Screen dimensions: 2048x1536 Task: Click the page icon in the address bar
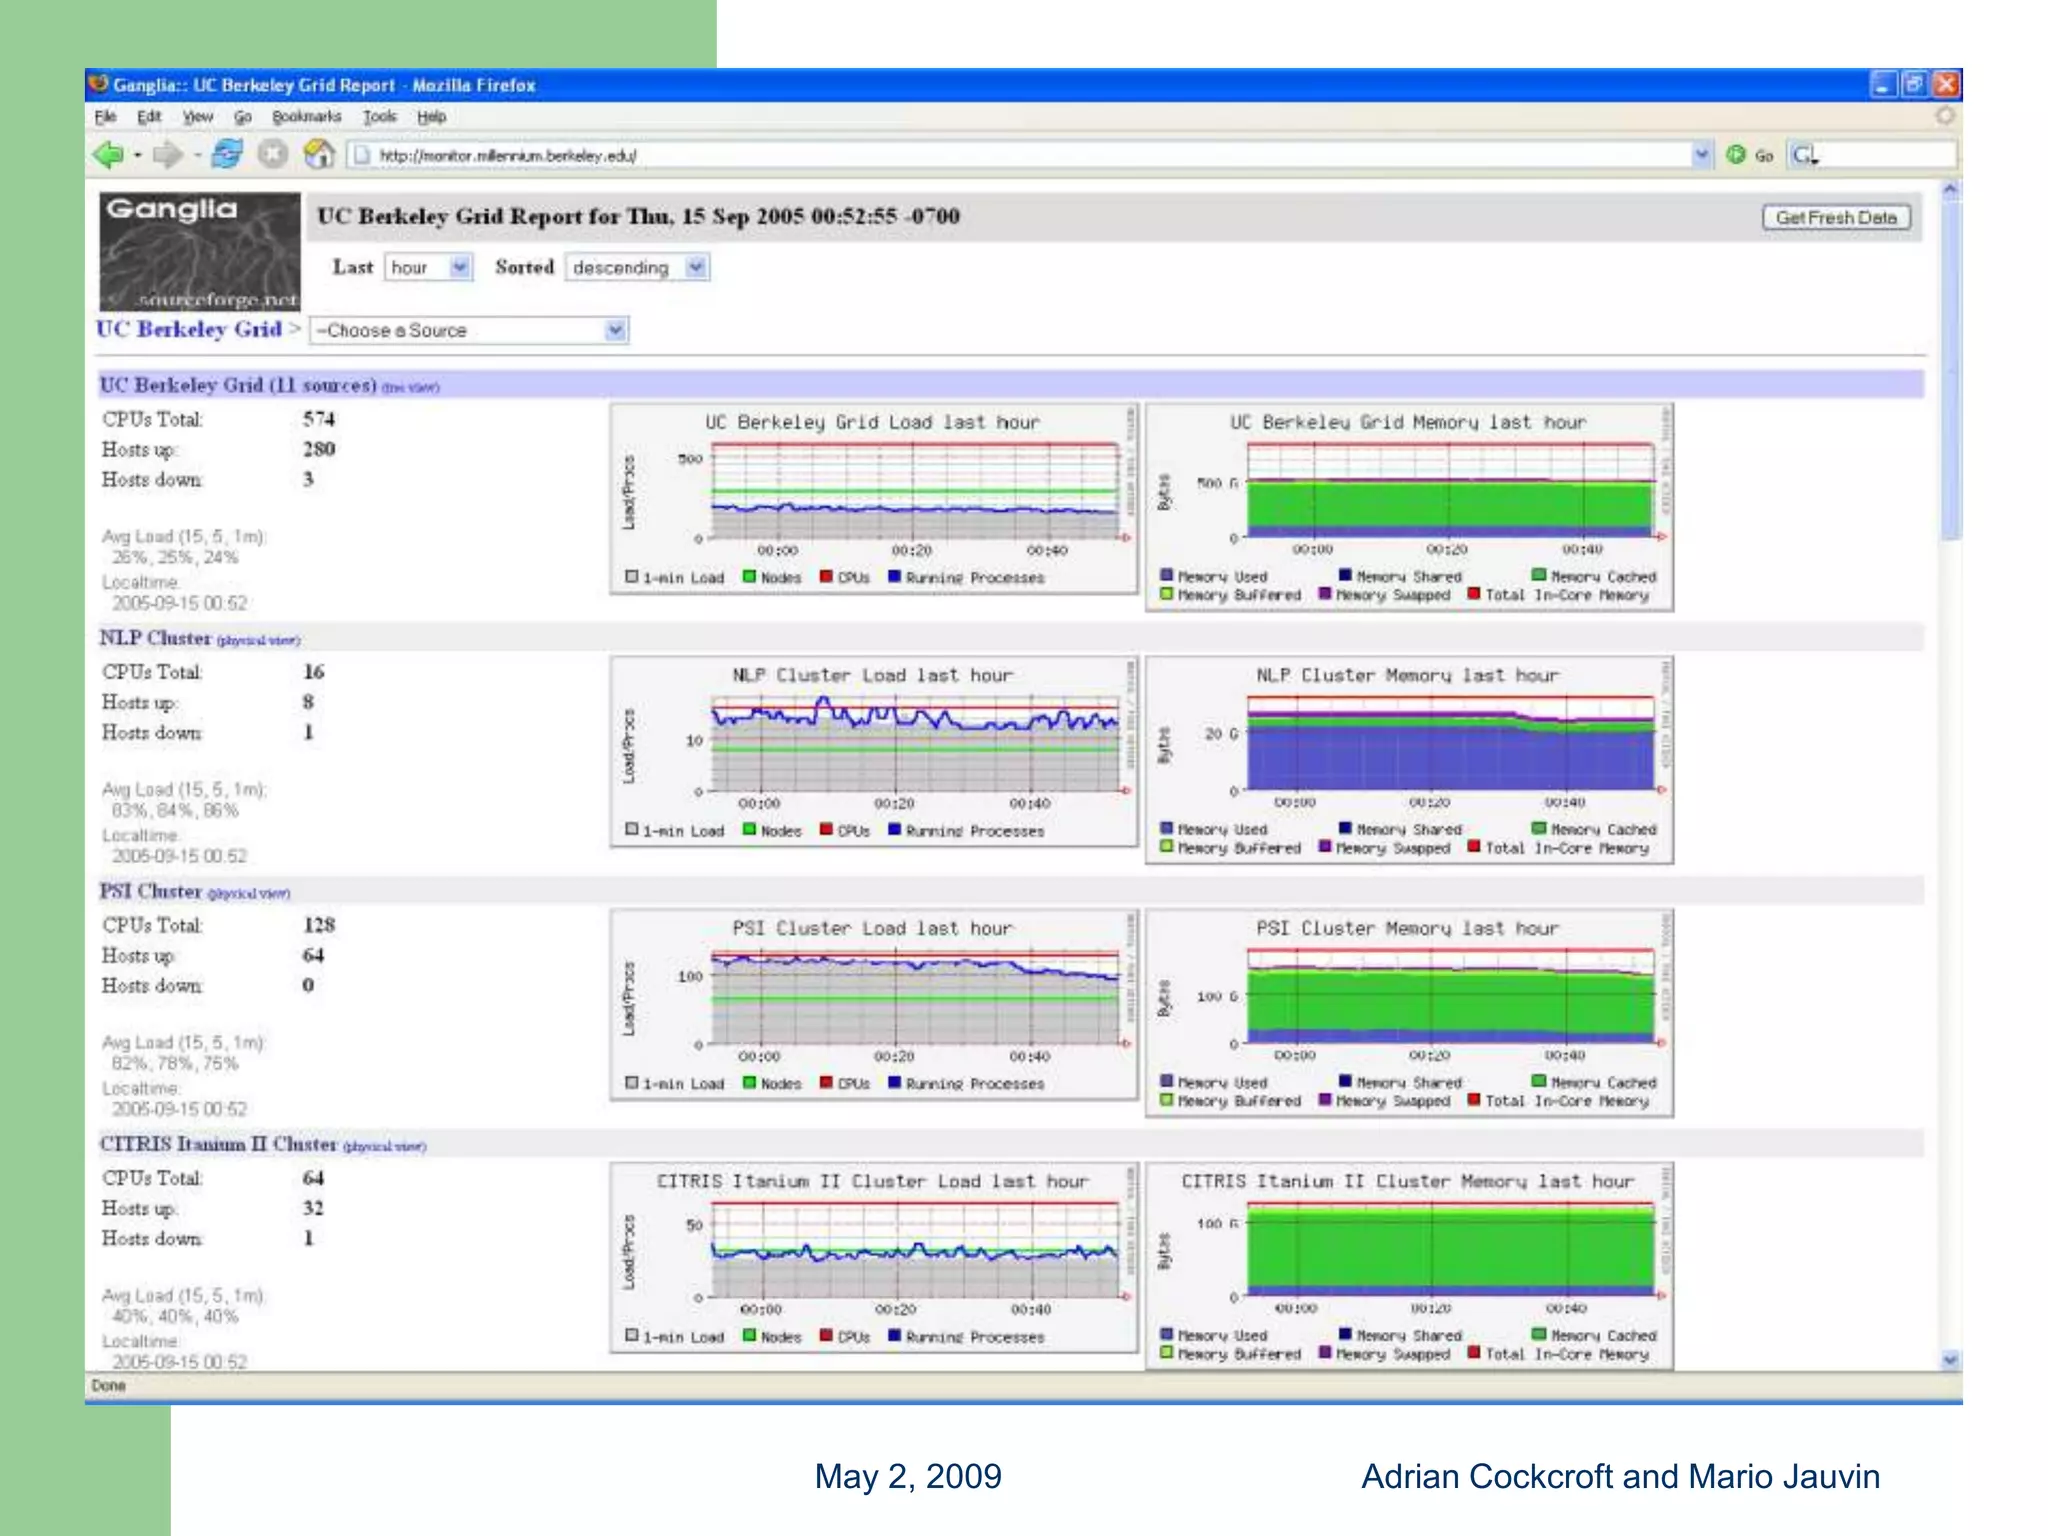[x=362, y=155]
